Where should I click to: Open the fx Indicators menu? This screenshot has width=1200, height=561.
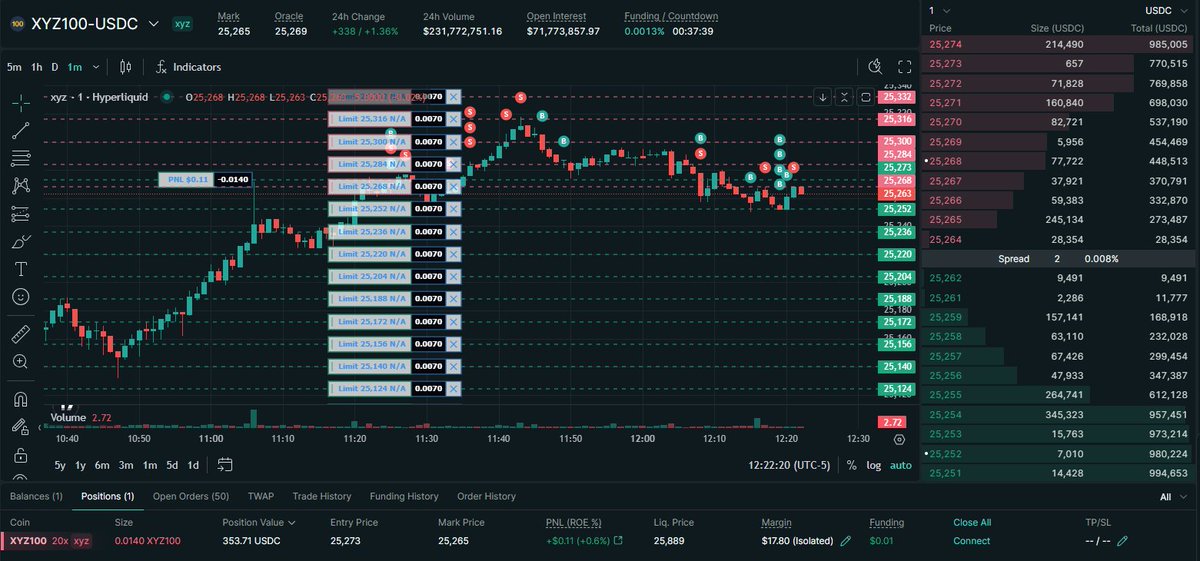coord(189,67)
